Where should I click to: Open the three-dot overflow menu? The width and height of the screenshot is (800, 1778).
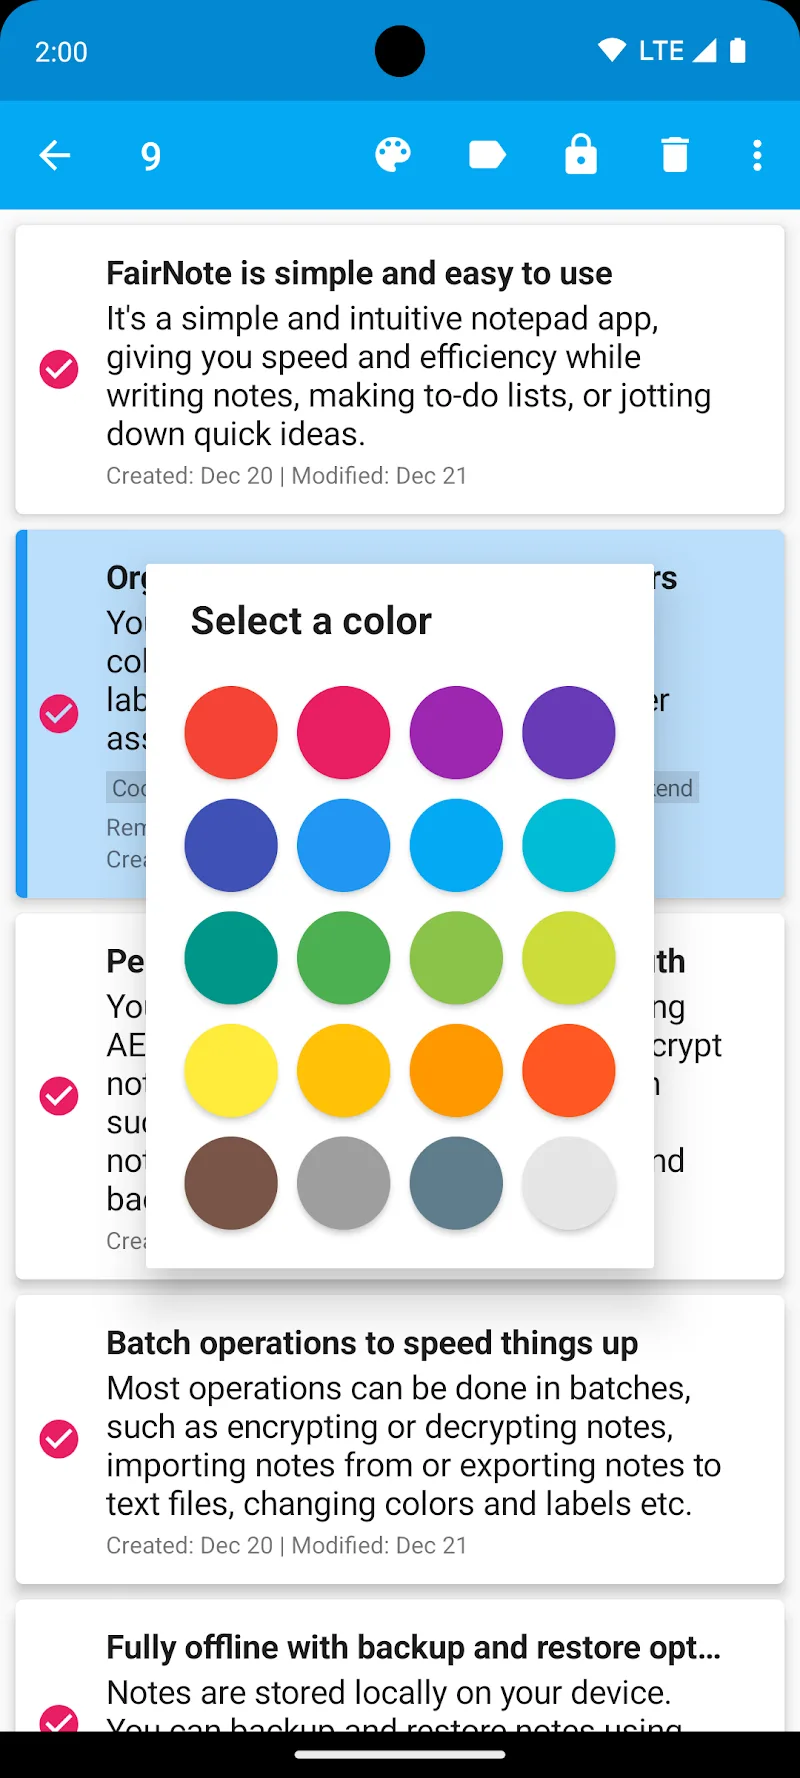click(x=757, y=155)
